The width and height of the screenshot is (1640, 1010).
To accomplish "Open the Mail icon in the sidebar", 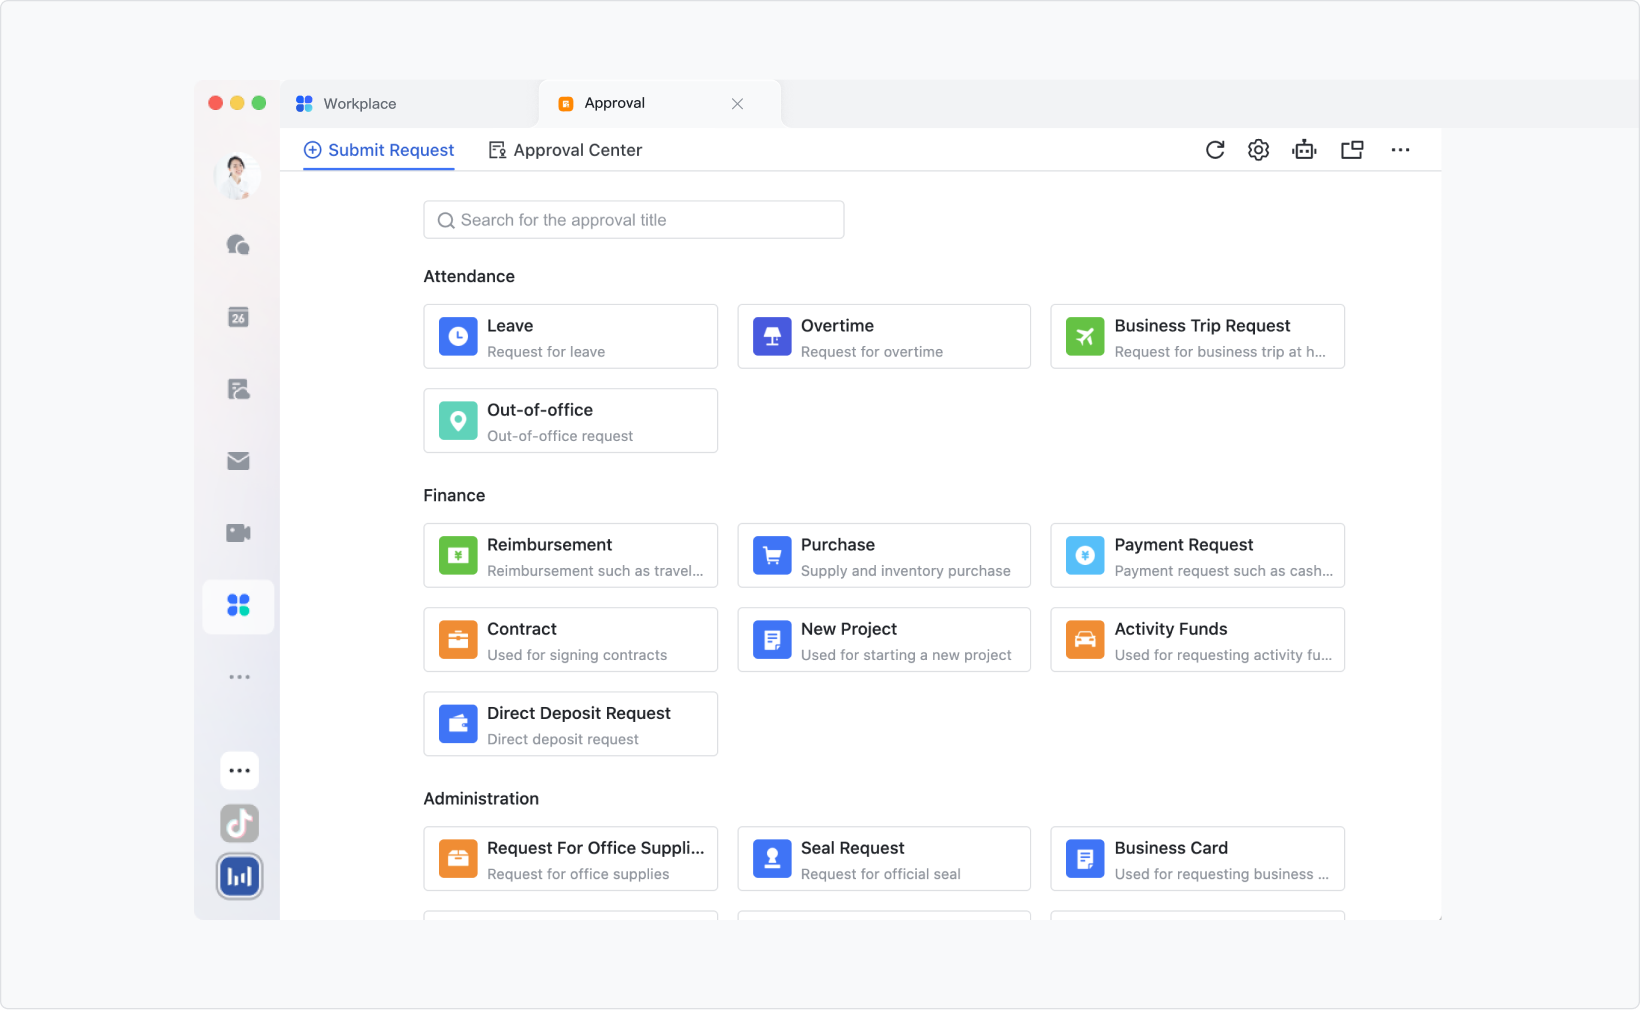I will tap(238, 461).
